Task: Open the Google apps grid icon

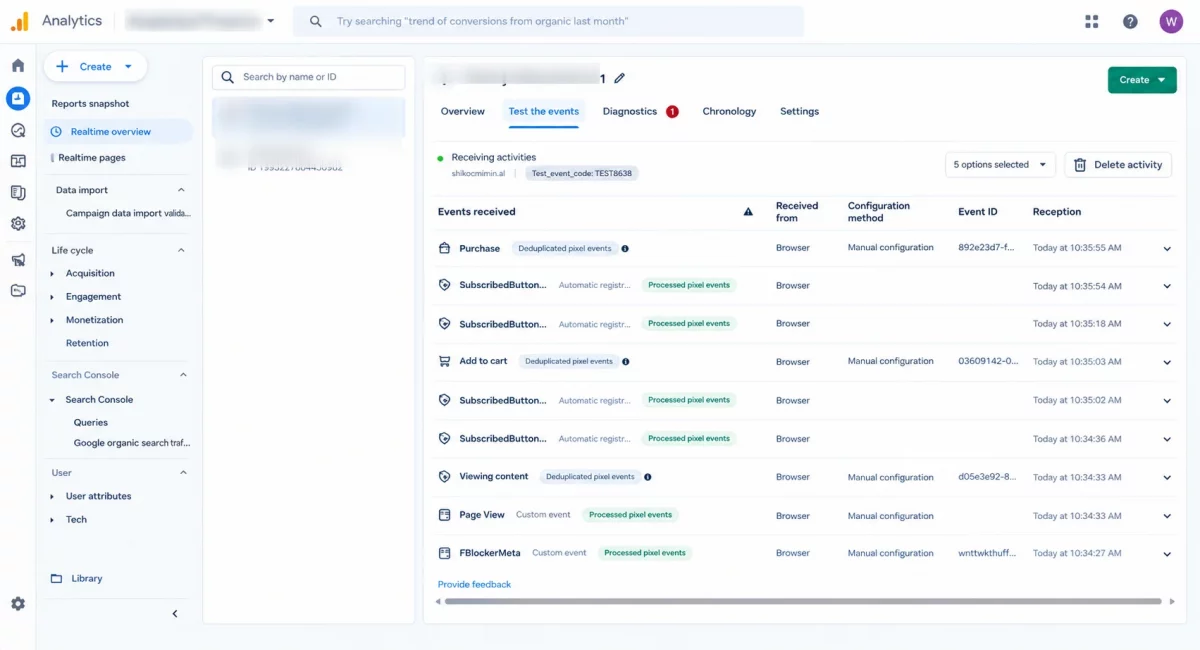Action: click(x=1091, y=21)
